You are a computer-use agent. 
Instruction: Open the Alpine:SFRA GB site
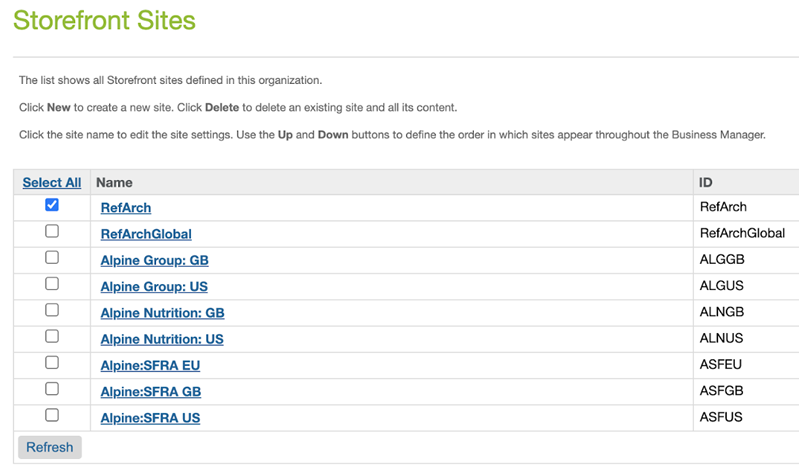(151, 391)
